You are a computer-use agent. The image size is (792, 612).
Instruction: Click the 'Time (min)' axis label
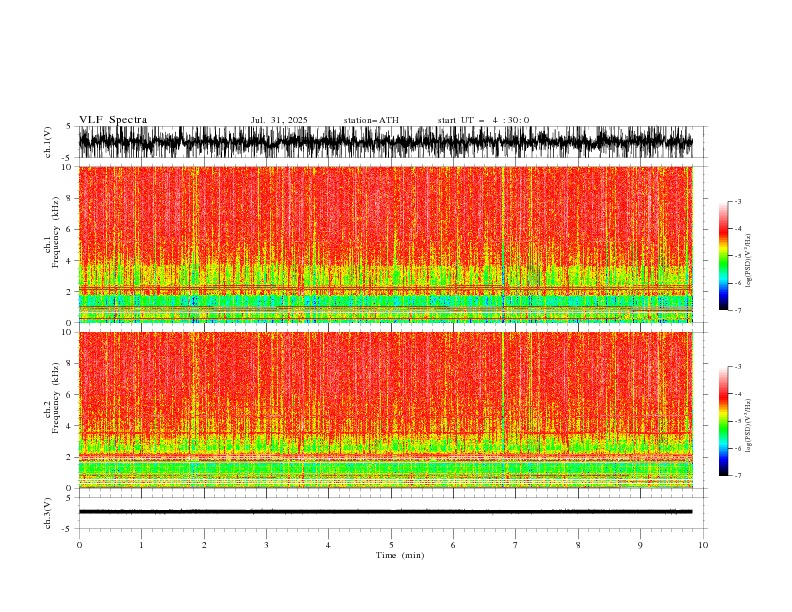(400, 555)
